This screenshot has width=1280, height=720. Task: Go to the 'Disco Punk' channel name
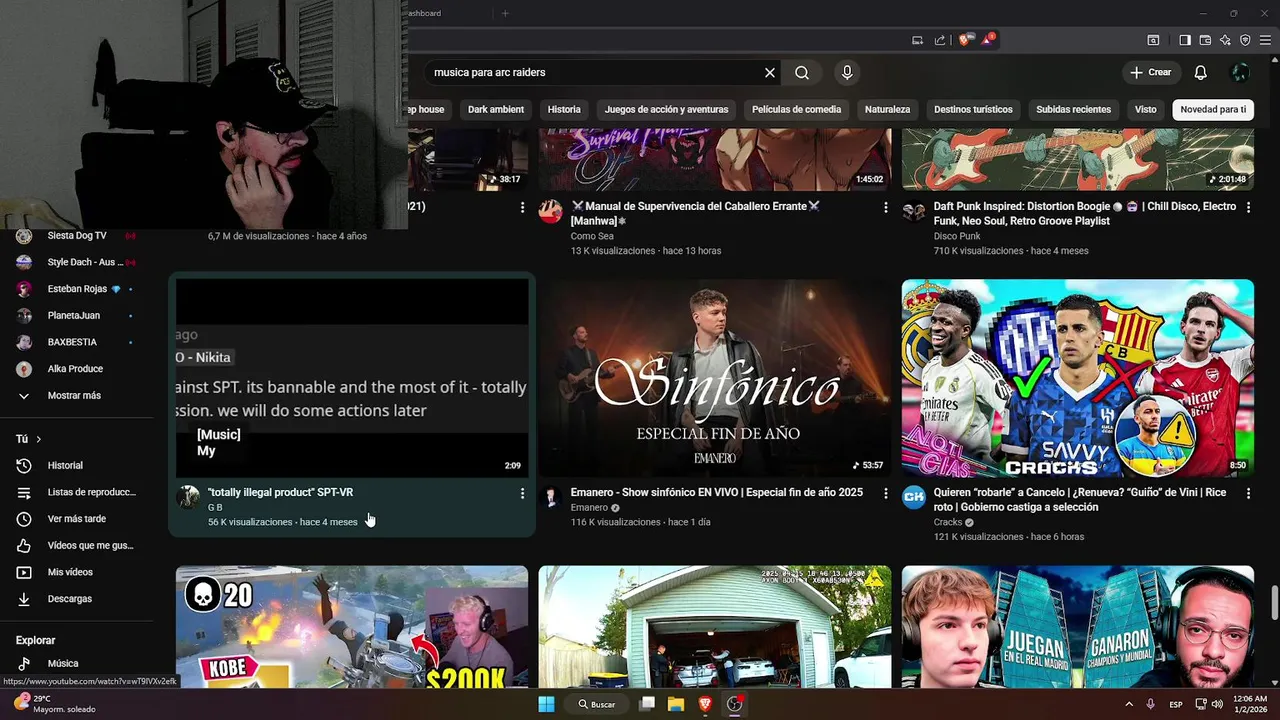point(957,237)
